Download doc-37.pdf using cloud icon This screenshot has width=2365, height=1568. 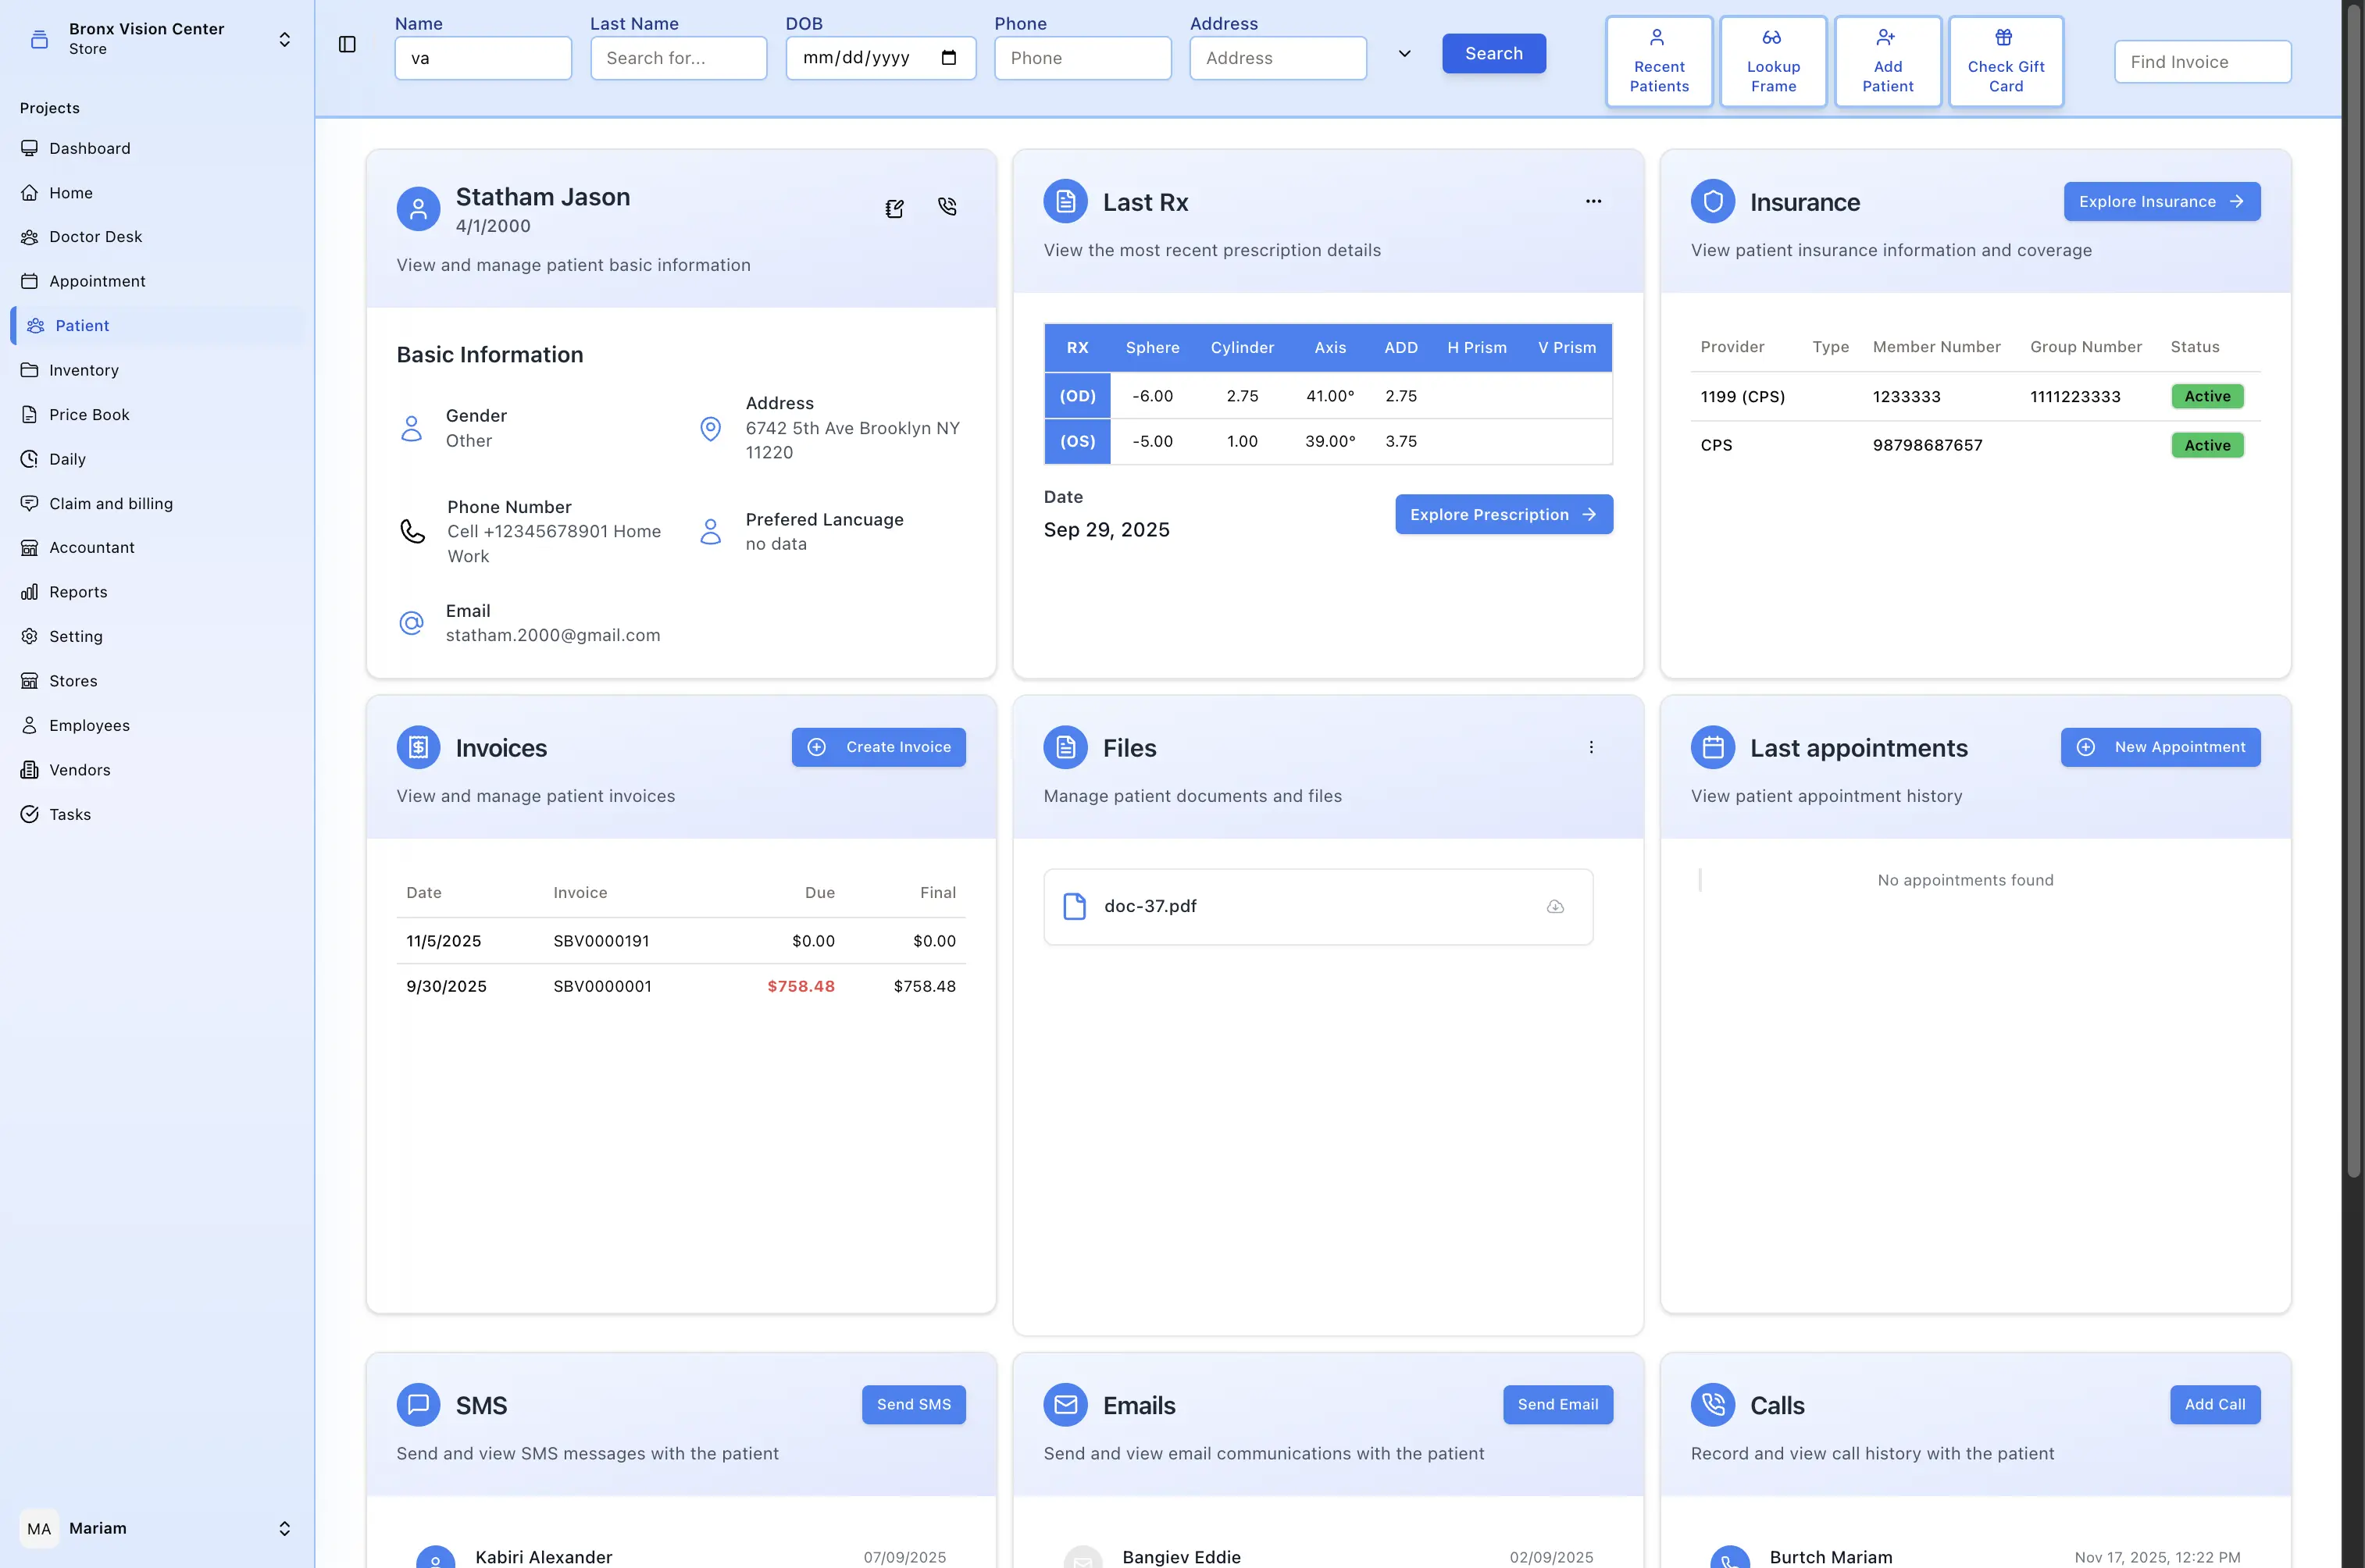pos(1555,906)
